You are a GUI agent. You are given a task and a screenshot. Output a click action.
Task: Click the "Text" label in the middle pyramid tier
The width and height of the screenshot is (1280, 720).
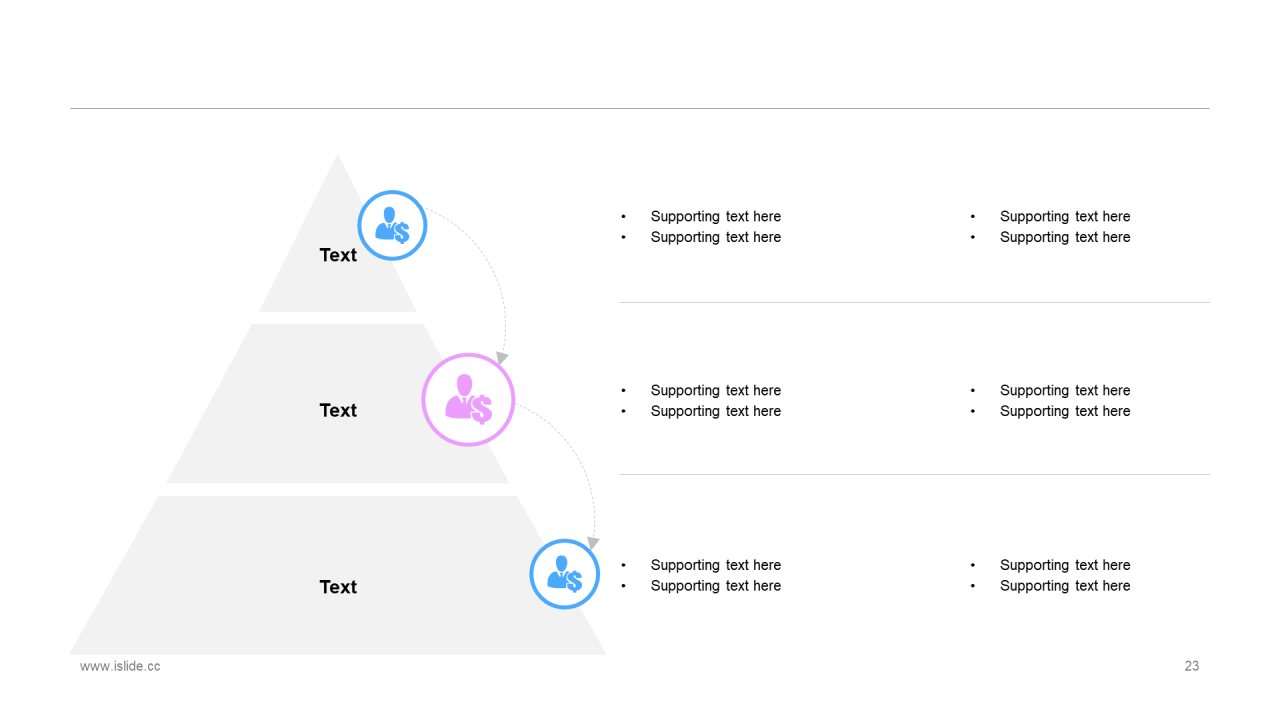[338, 410]
